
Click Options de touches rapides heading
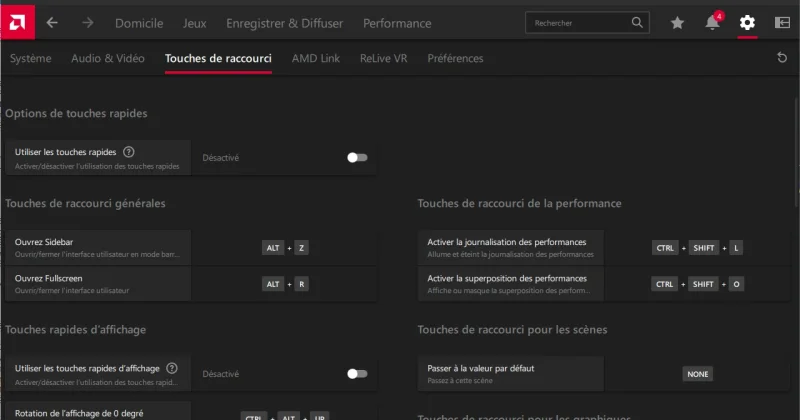(76, 113)
